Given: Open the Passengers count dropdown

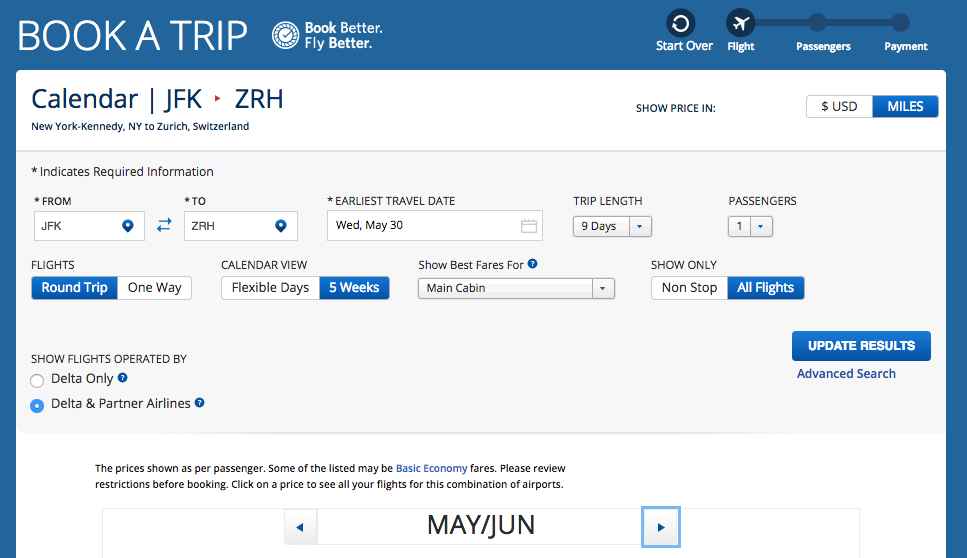Looking at the screenshot, I should coord(750,226).
